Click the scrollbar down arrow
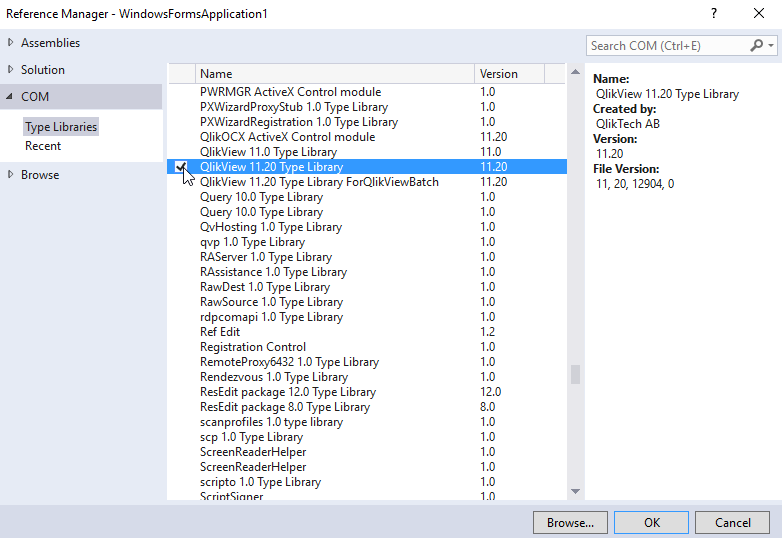Screen dimensions: 782x538 click(575, 491)
